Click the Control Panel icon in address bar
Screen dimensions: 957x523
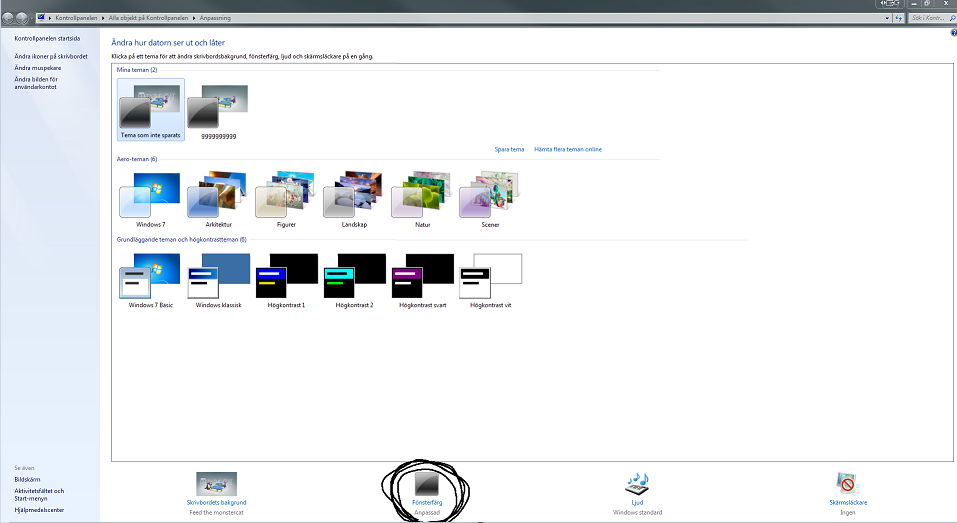41,18
